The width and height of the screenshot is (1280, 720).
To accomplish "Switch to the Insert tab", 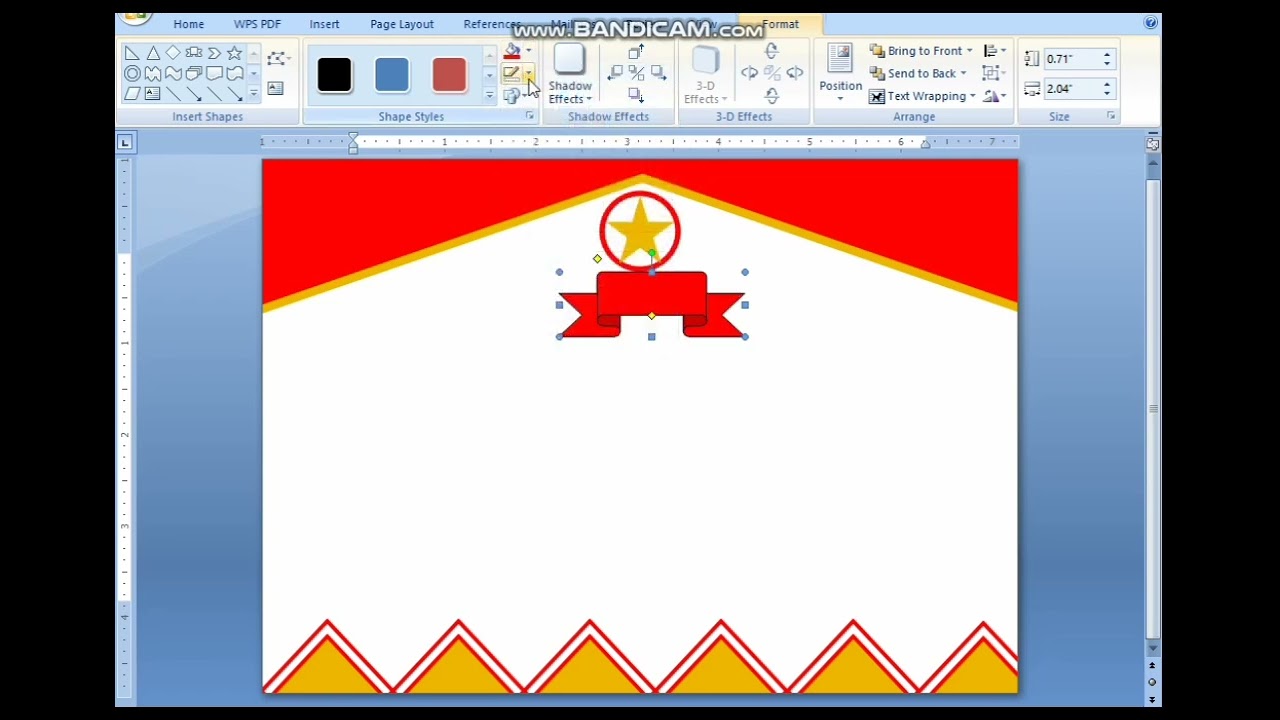I will 324,24.
